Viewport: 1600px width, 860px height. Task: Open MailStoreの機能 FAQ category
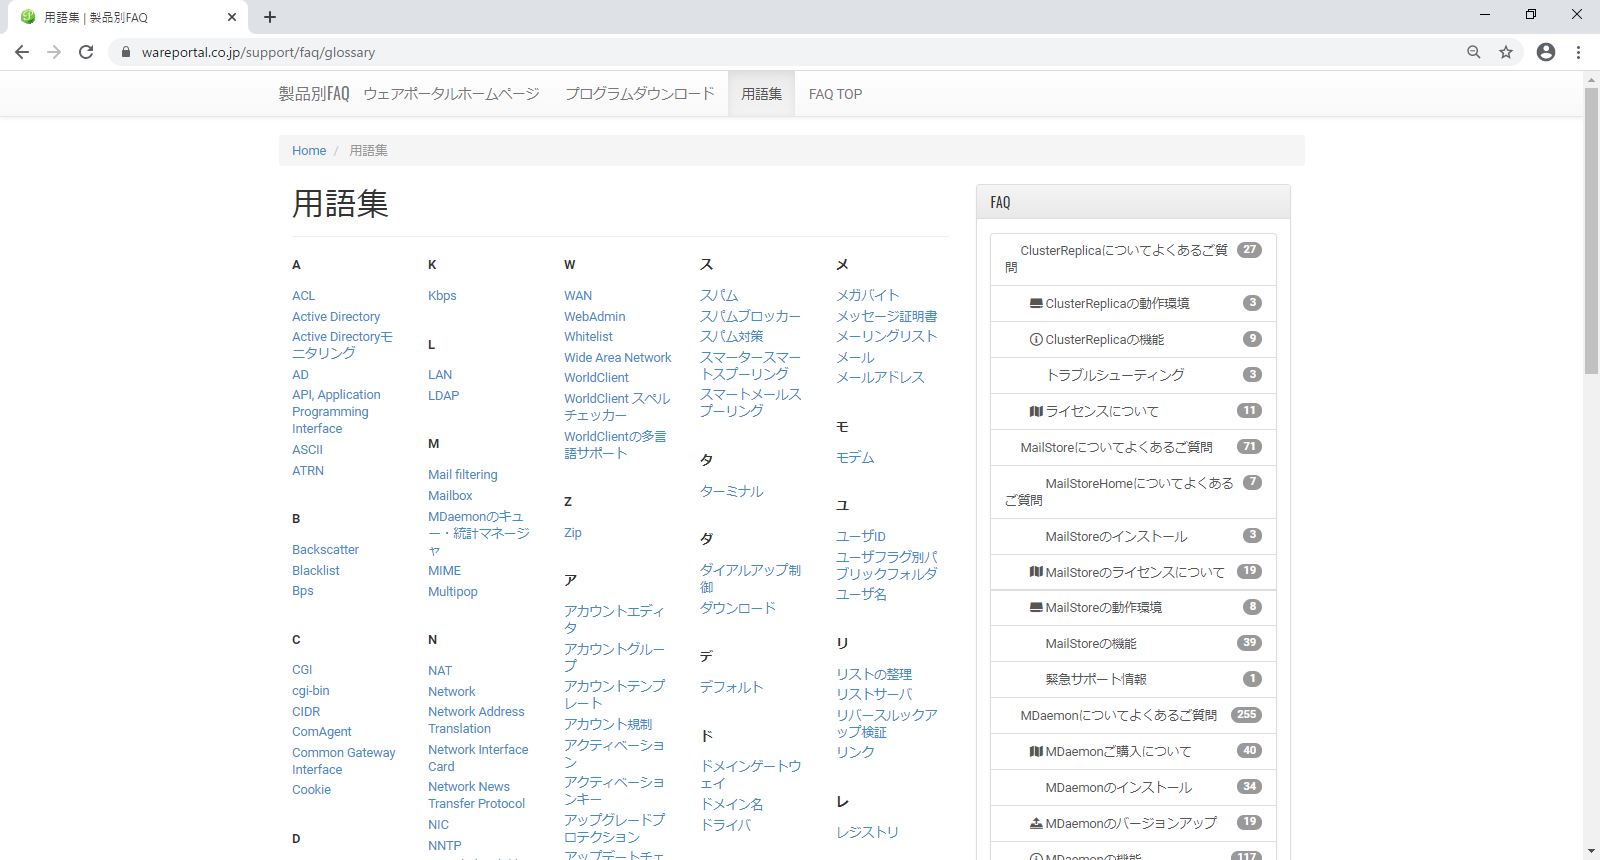tap(1133, 643)
